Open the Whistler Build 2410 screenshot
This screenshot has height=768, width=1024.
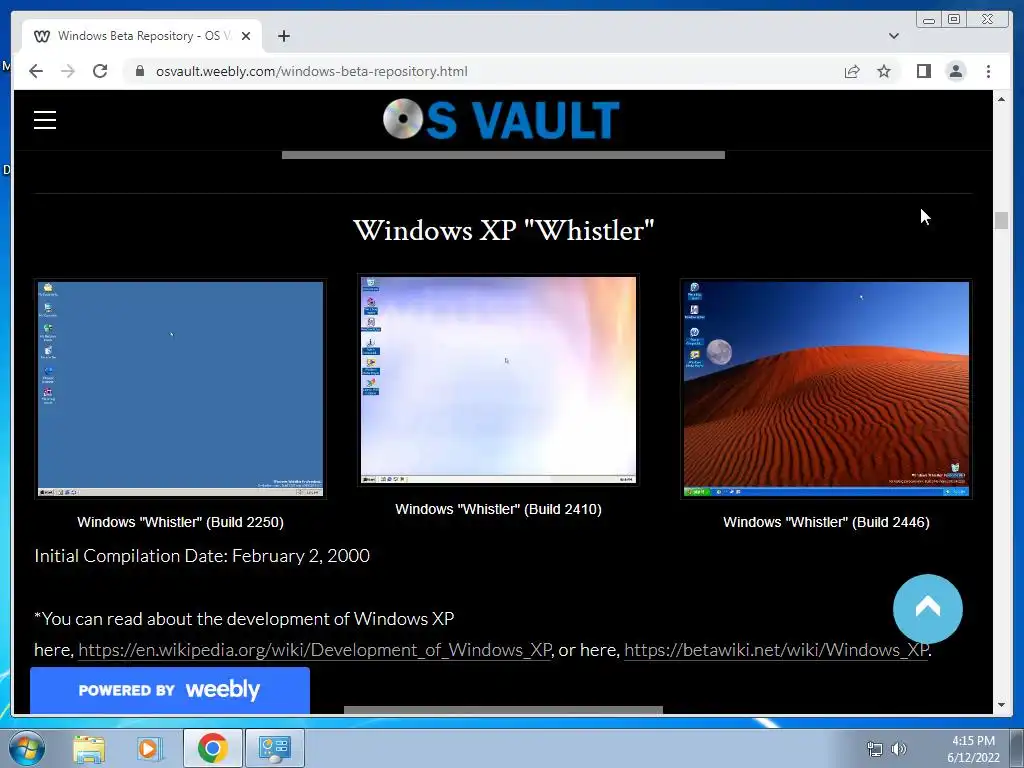[498, 380]
